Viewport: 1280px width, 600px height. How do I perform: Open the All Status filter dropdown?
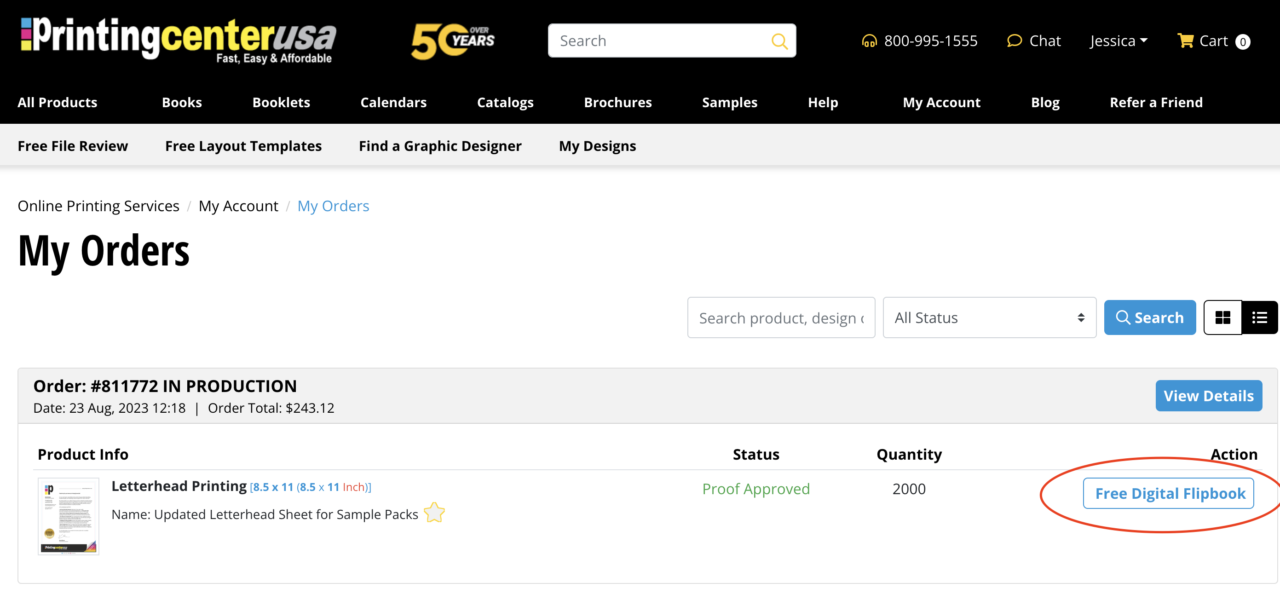(x=989, y=318)
